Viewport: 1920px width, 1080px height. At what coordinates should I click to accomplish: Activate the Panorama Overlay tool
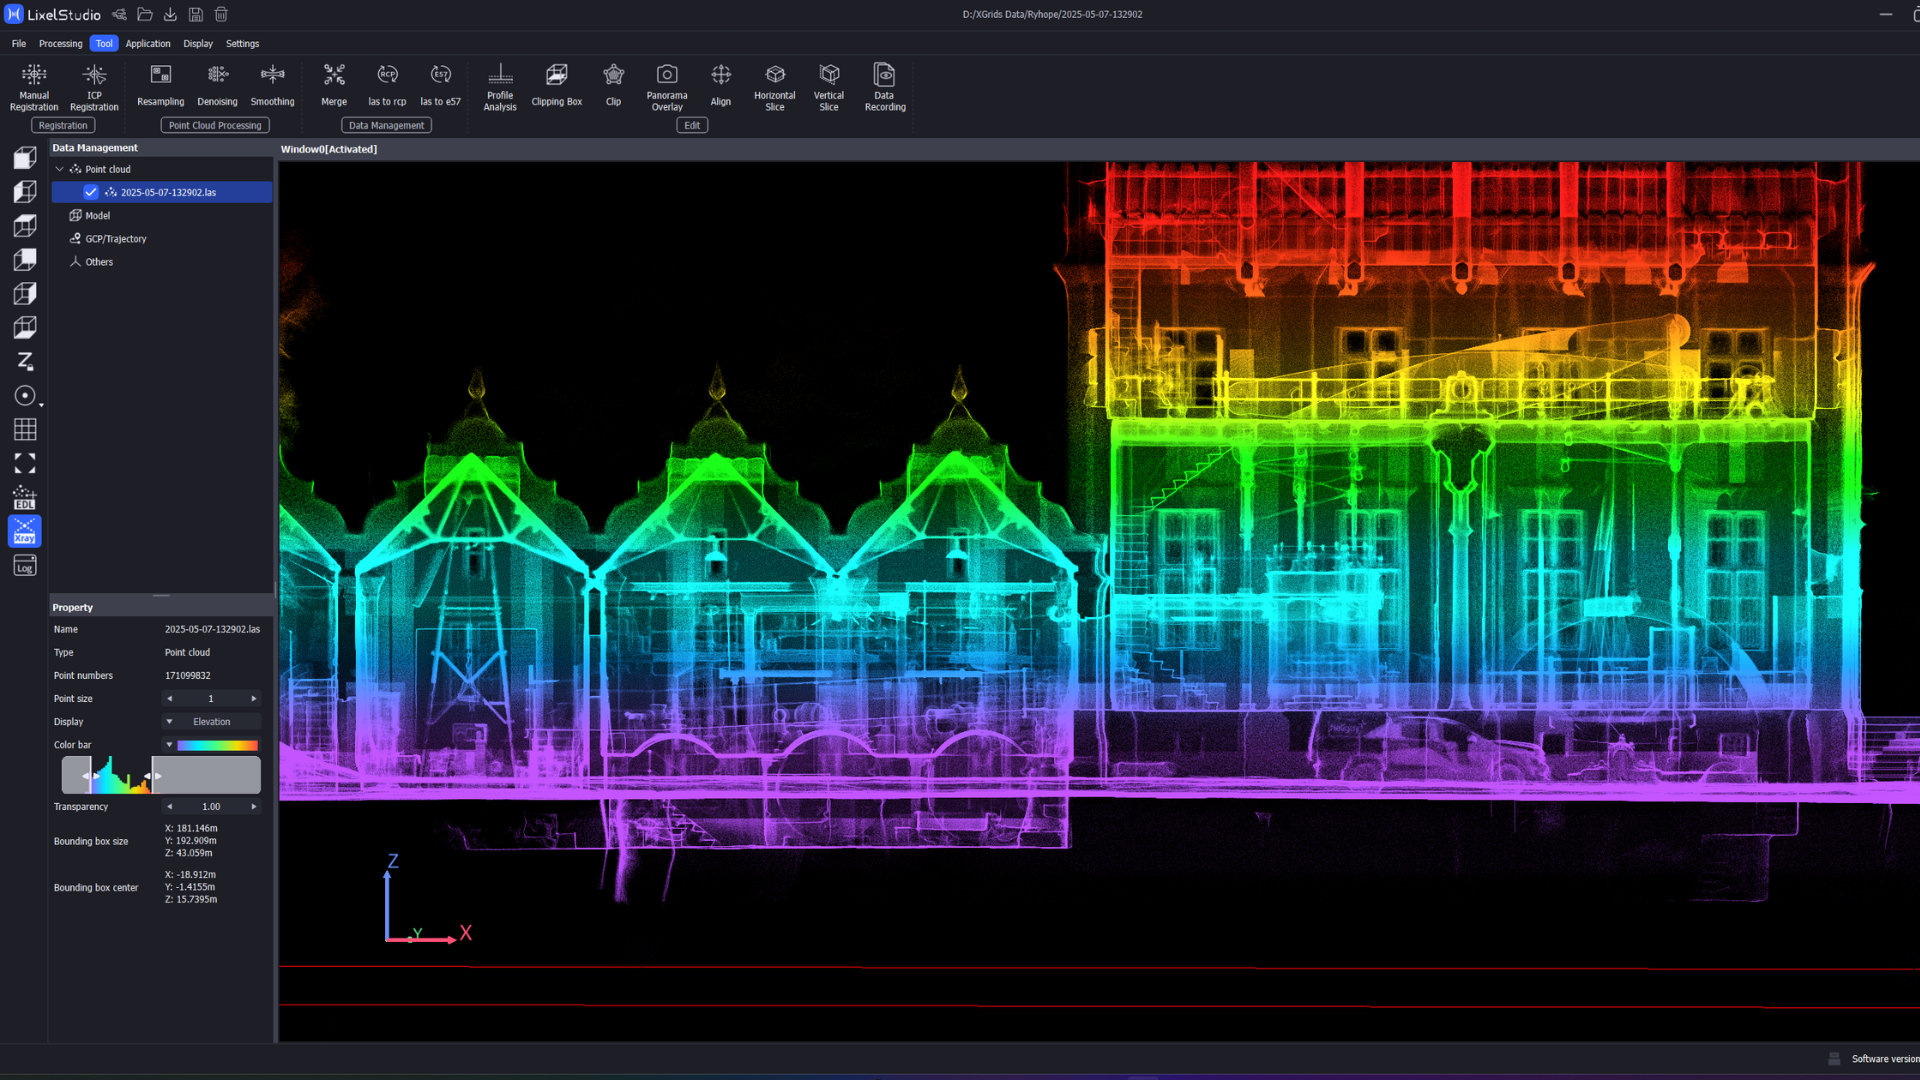(666, 85)
